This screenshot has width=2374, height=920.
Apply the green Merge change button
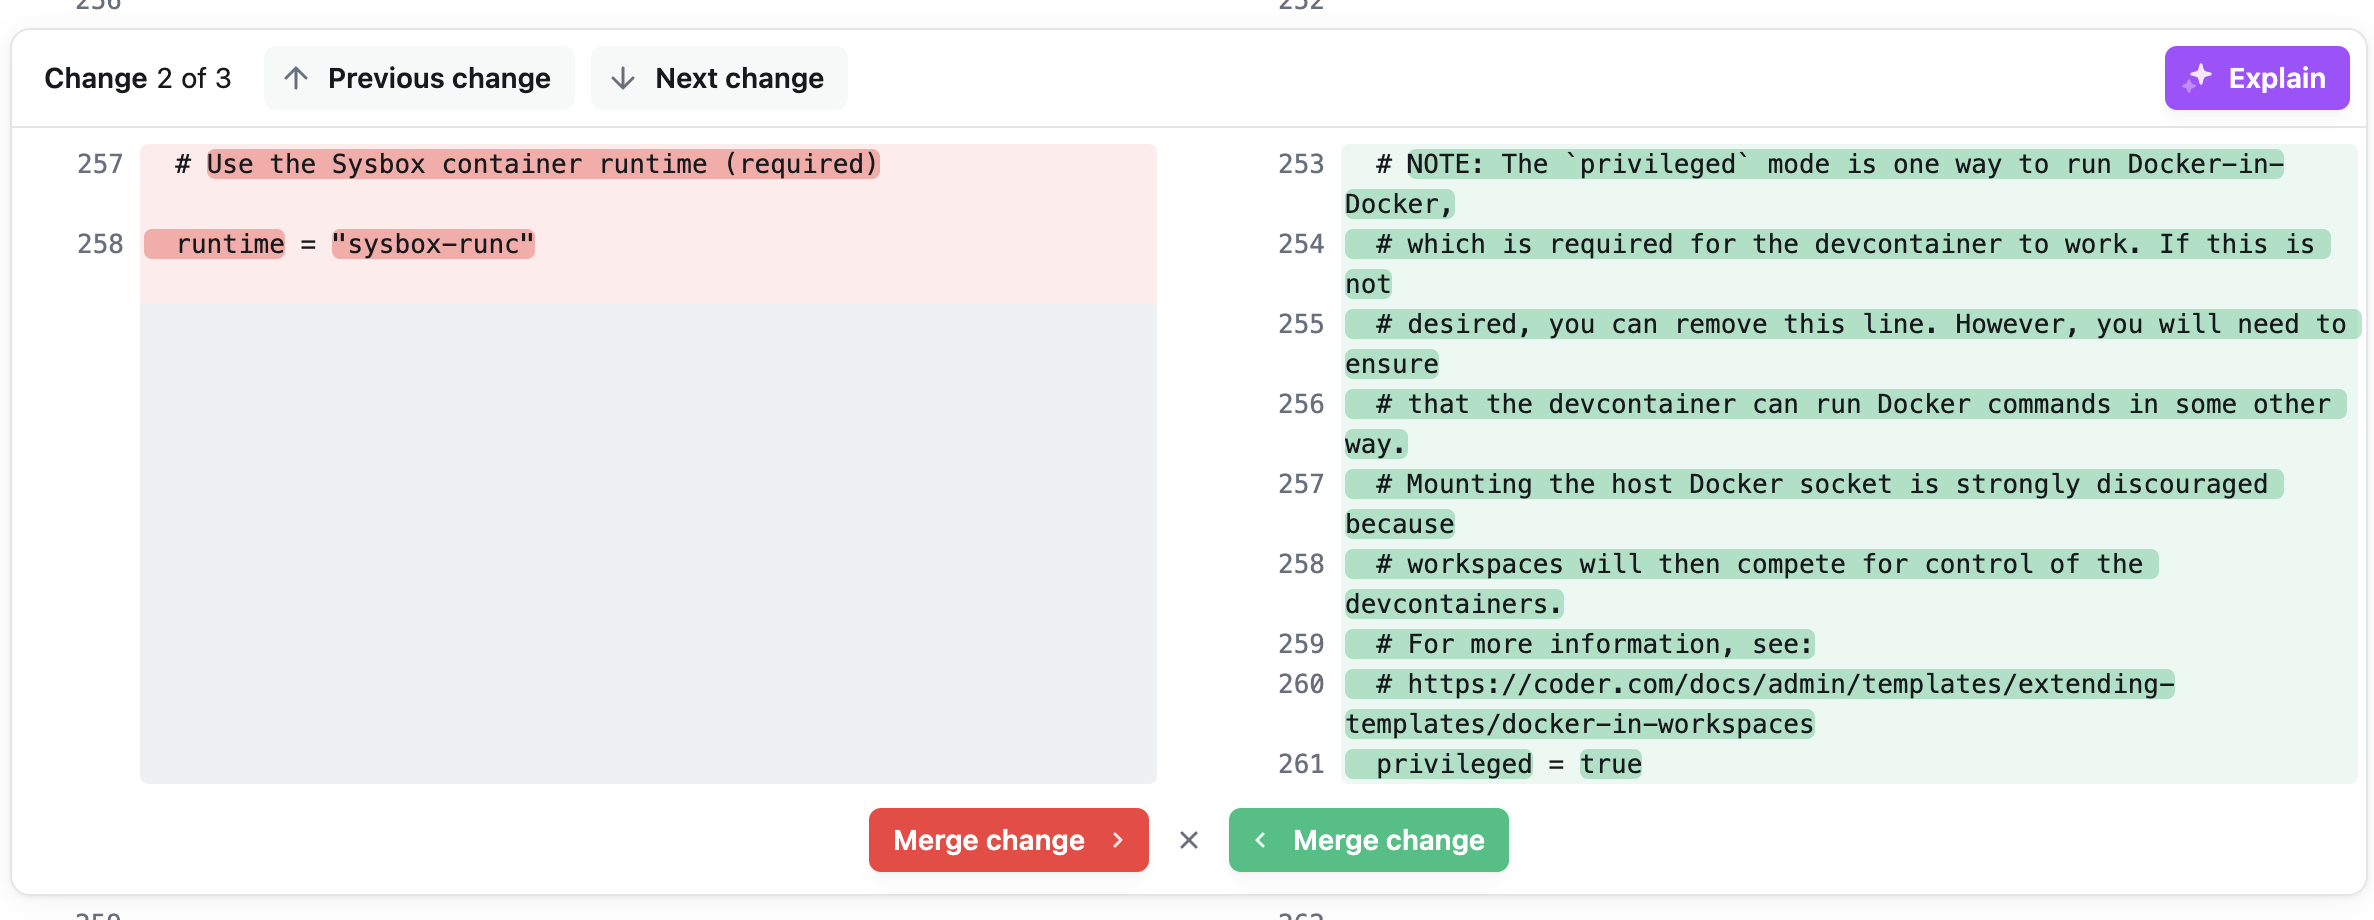click(1388, 840)
